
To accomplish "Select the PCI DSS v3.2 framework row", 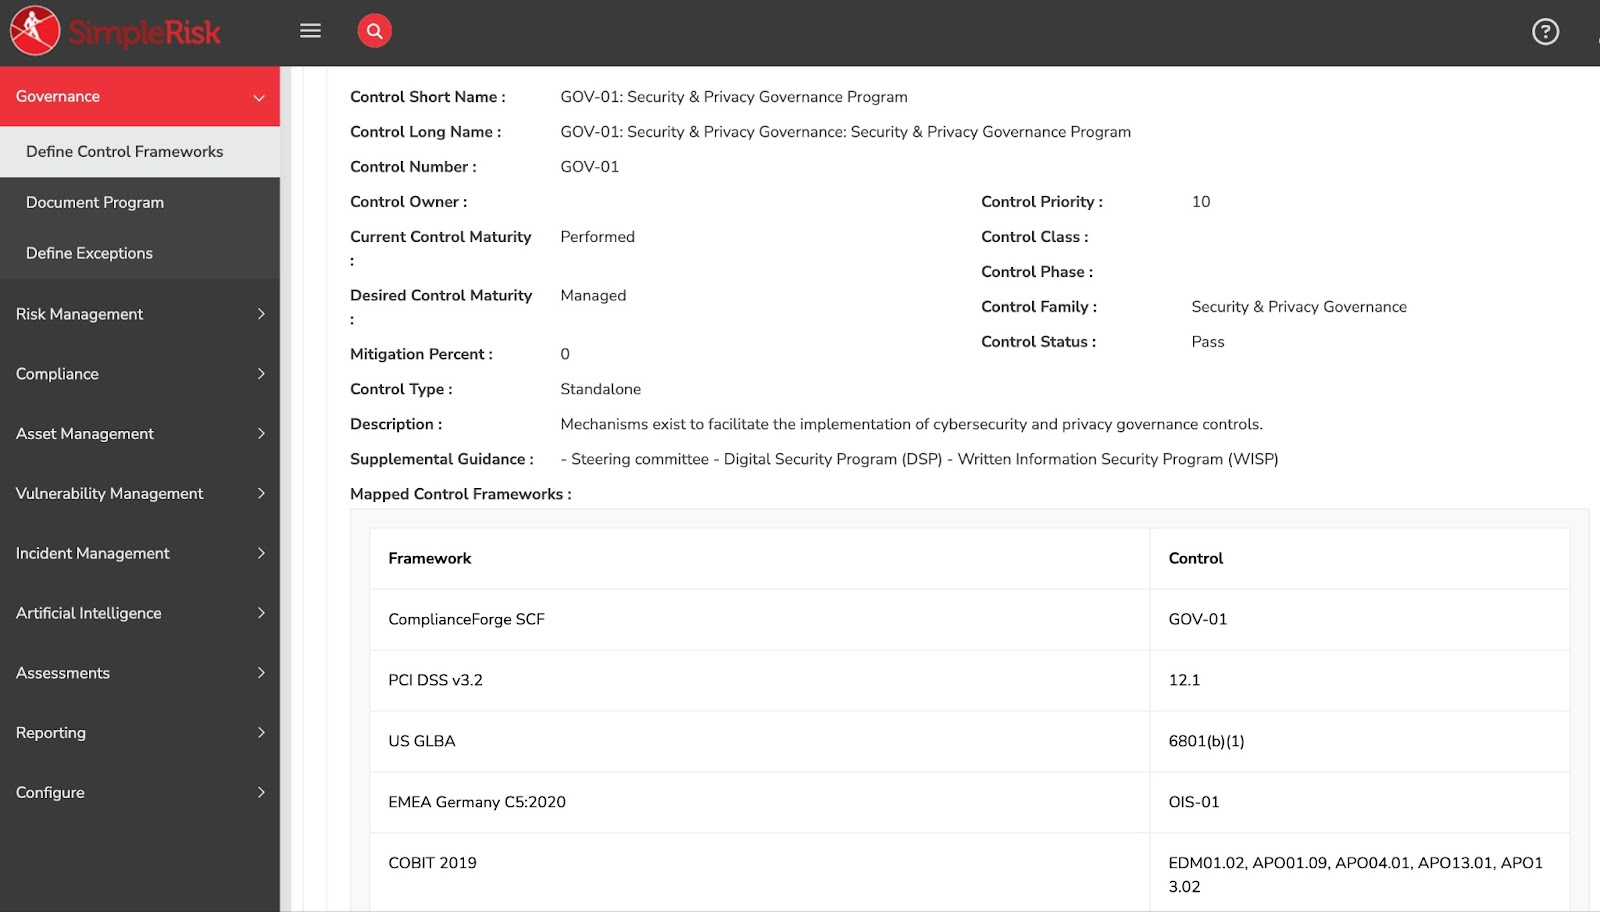I will point(435,680).
